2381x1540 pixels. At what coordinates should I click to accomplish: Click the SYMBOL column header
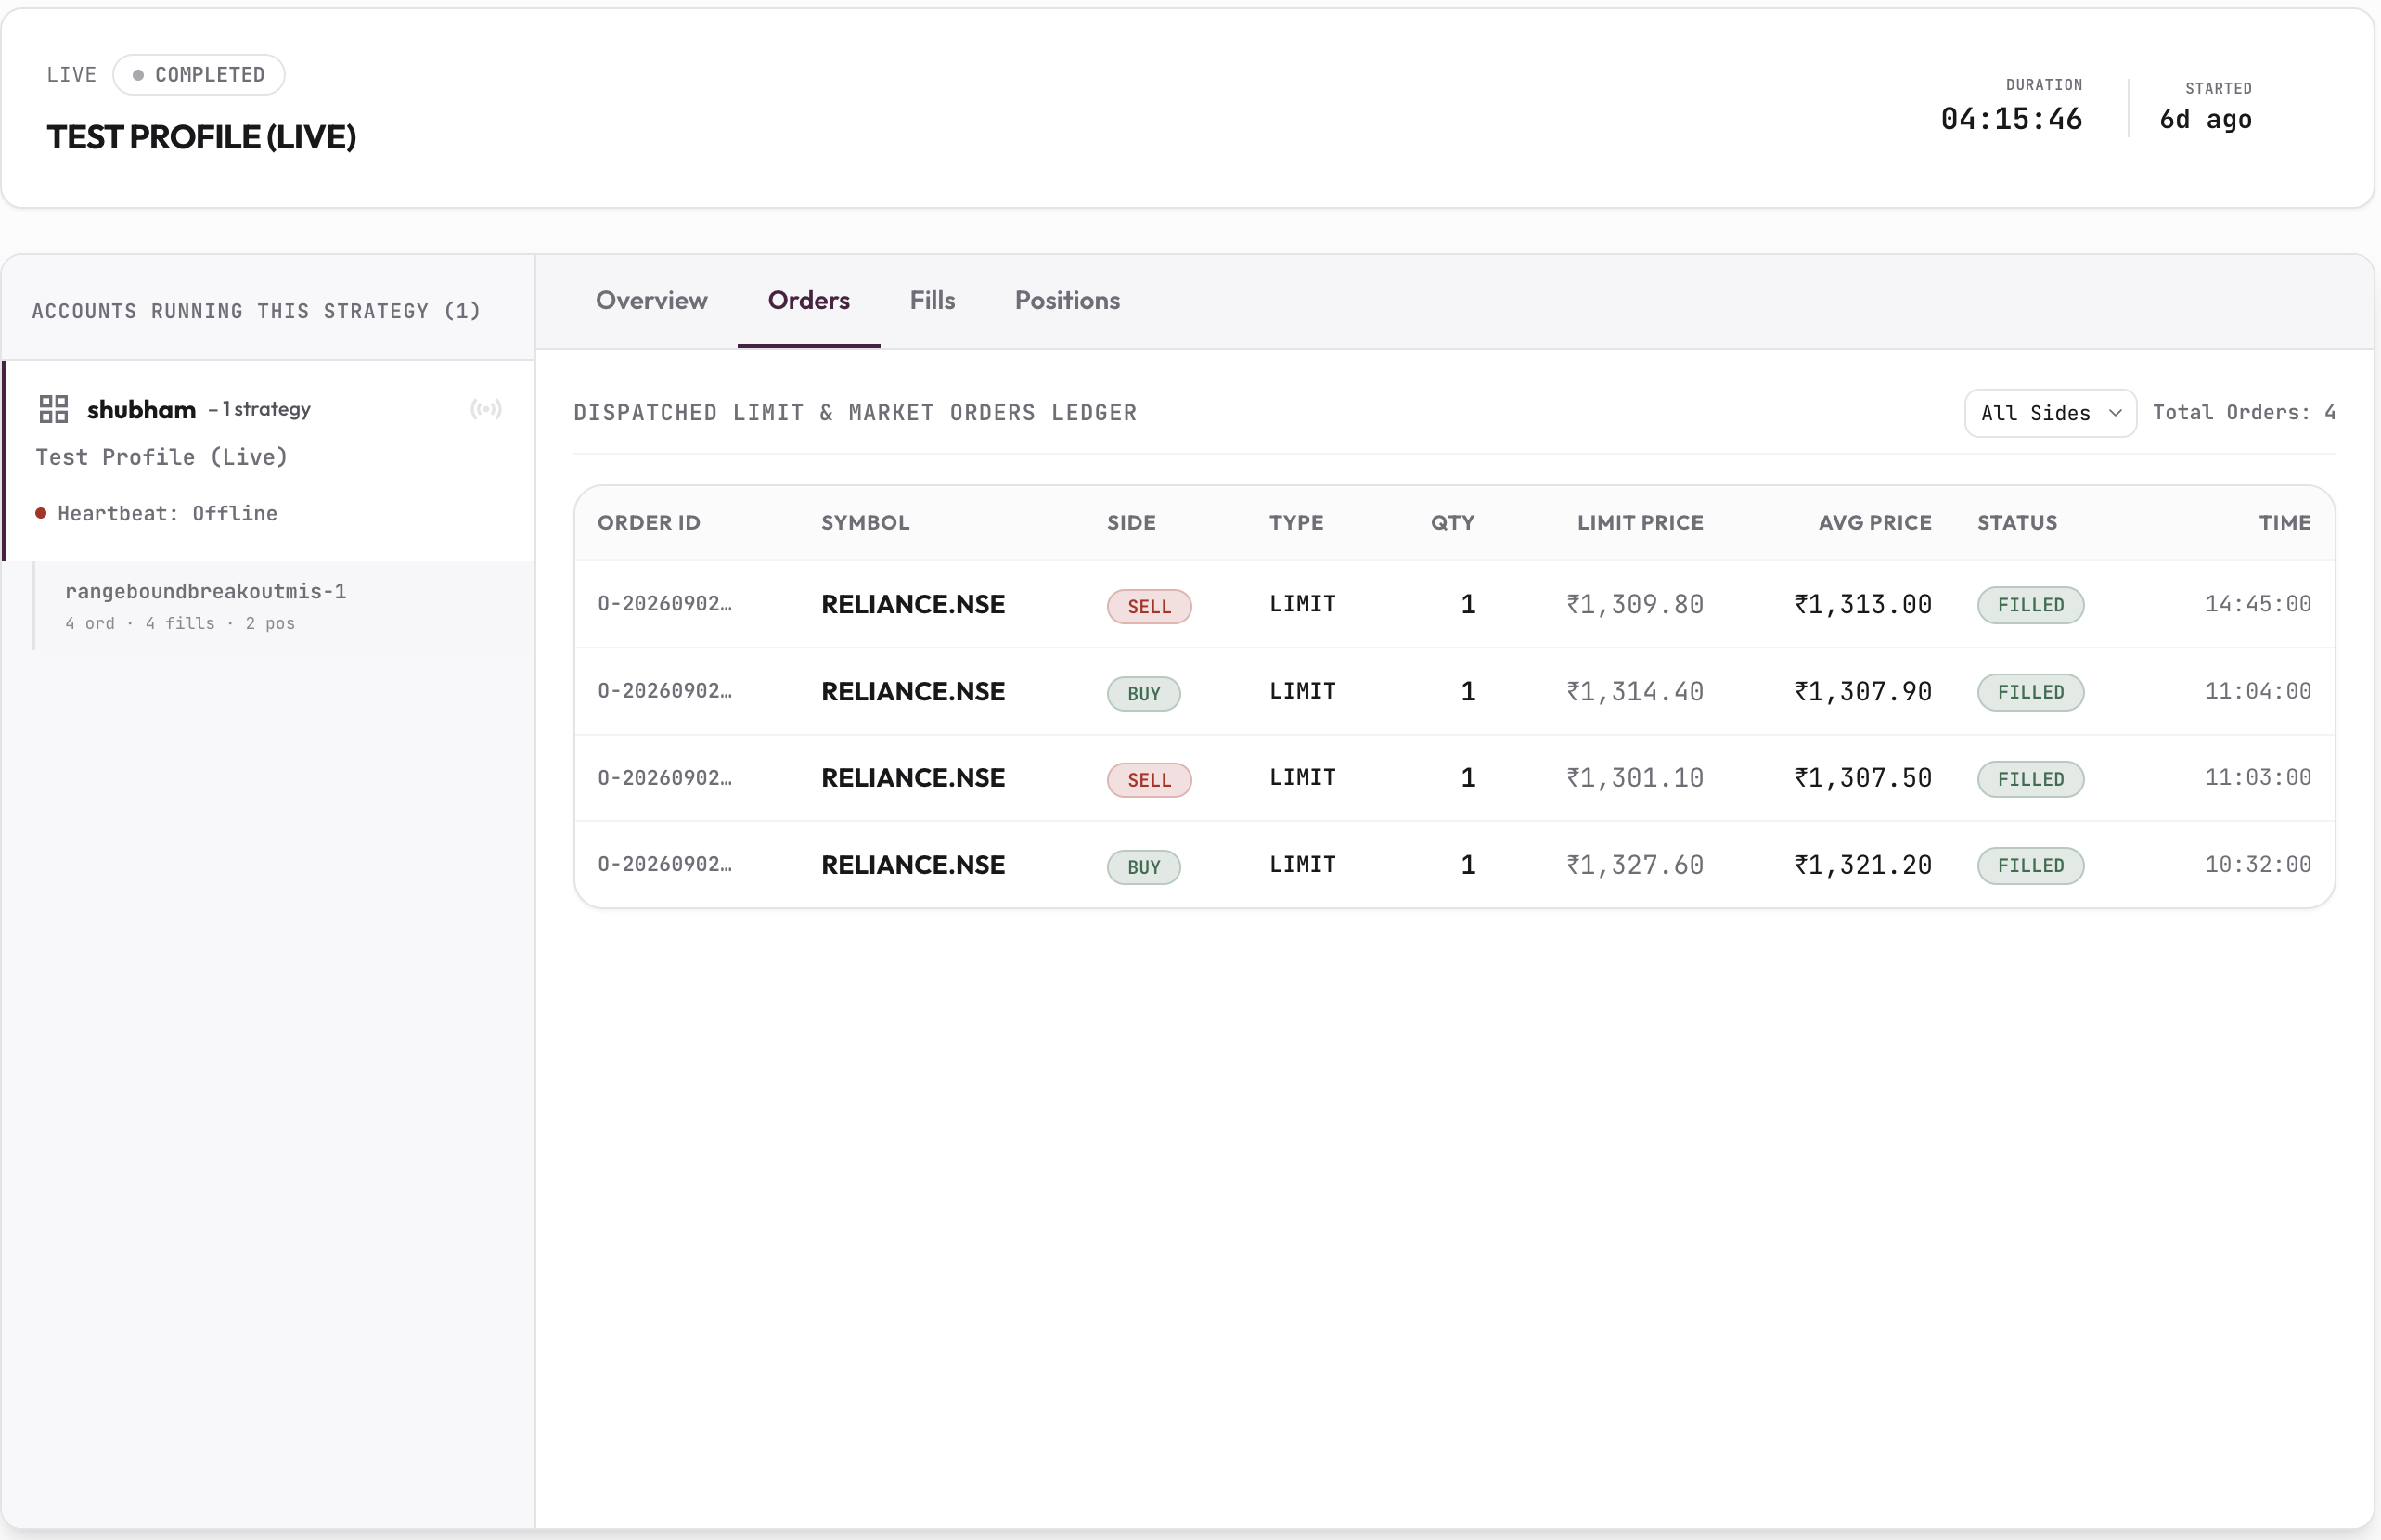click(x=865, y=522)
